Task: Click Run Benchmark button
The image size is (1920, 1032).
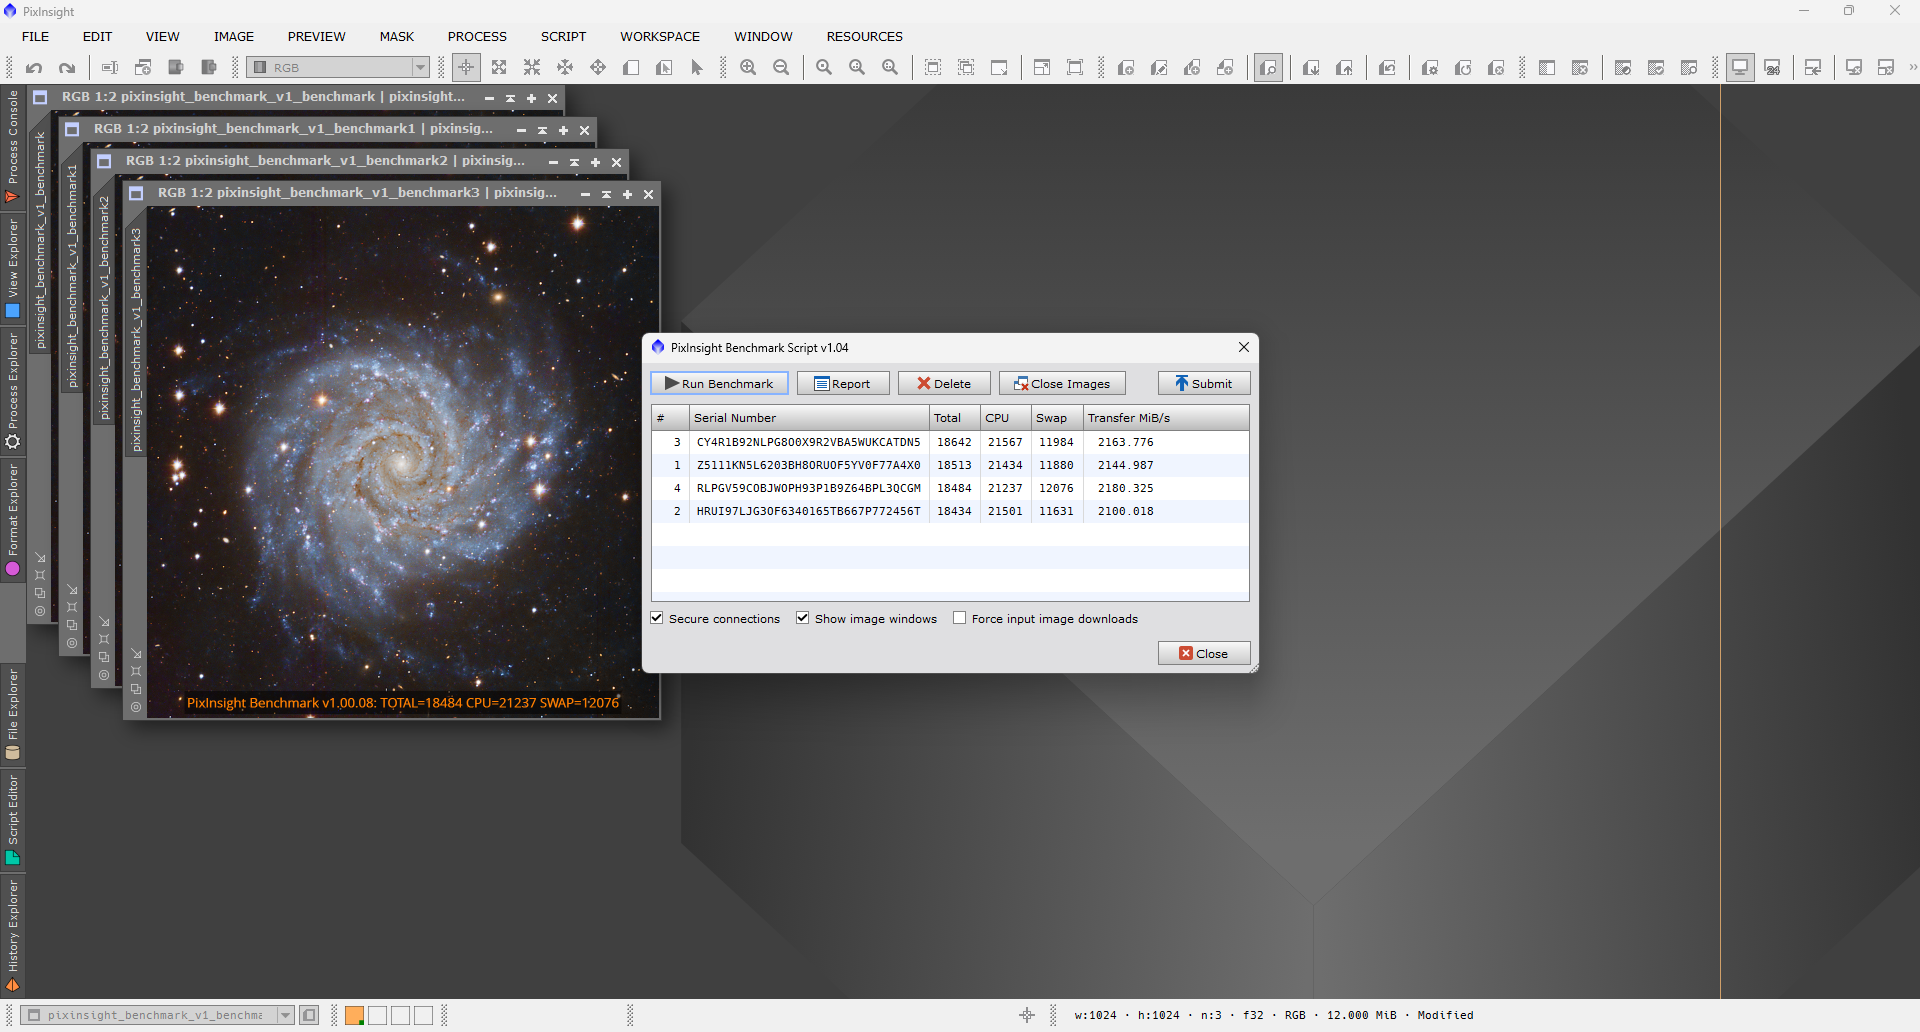Action: coord(719,384)
